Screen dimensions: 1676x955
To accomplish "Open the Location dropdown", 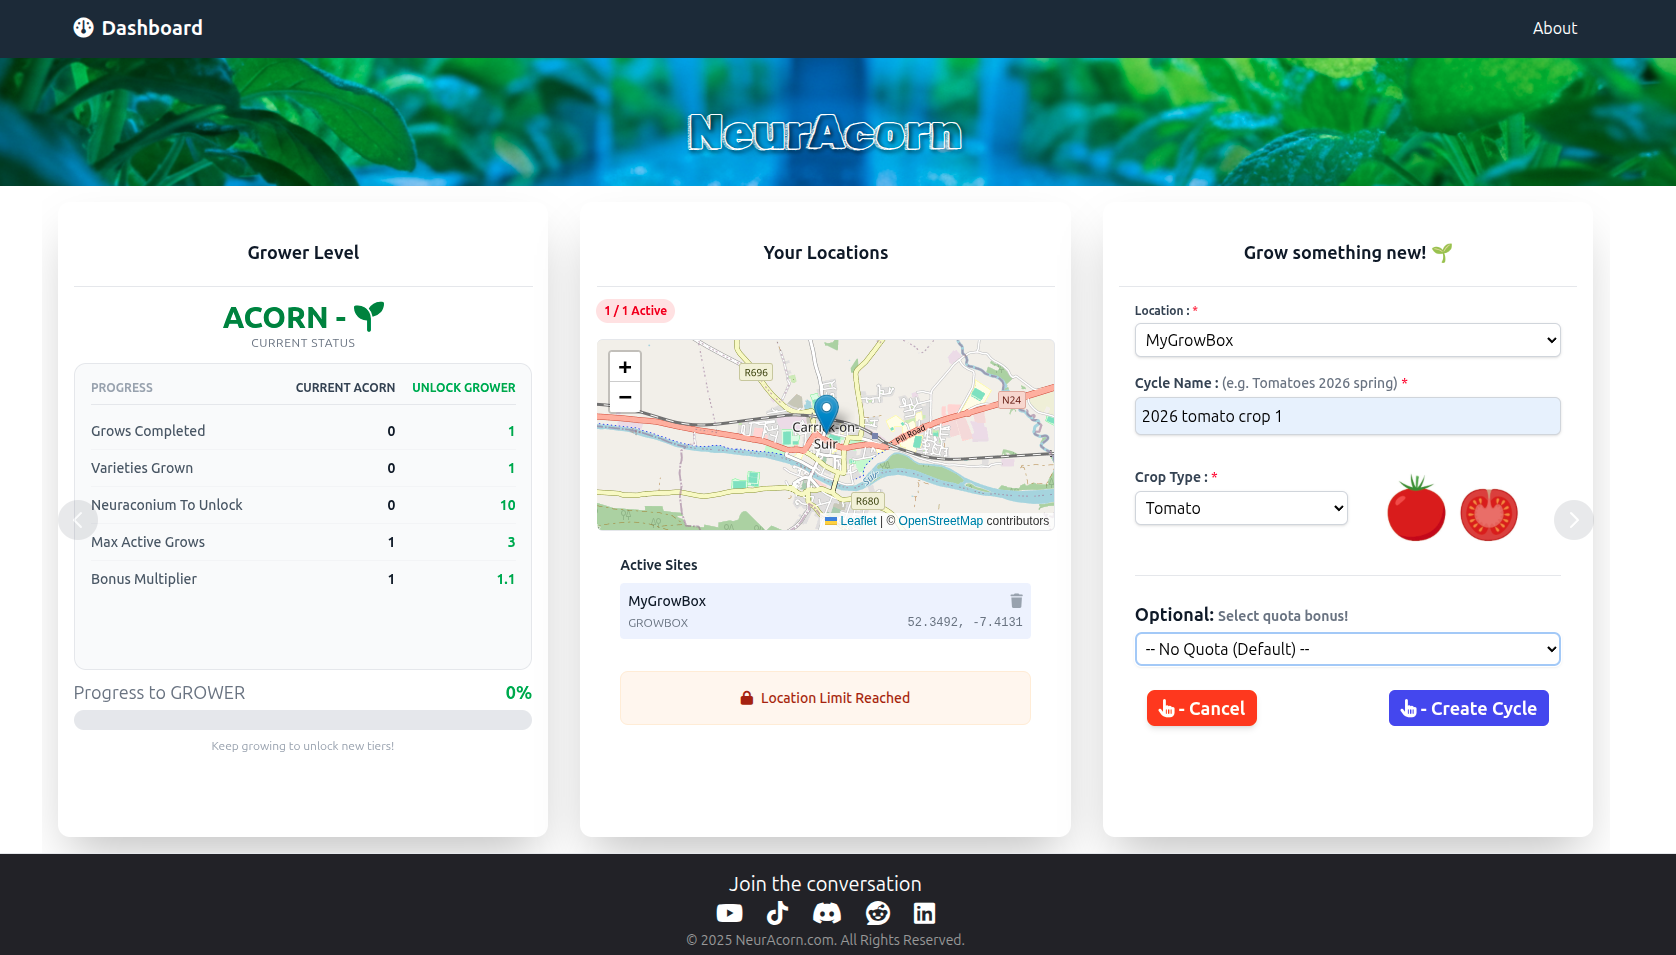I will coord(1347,340).
